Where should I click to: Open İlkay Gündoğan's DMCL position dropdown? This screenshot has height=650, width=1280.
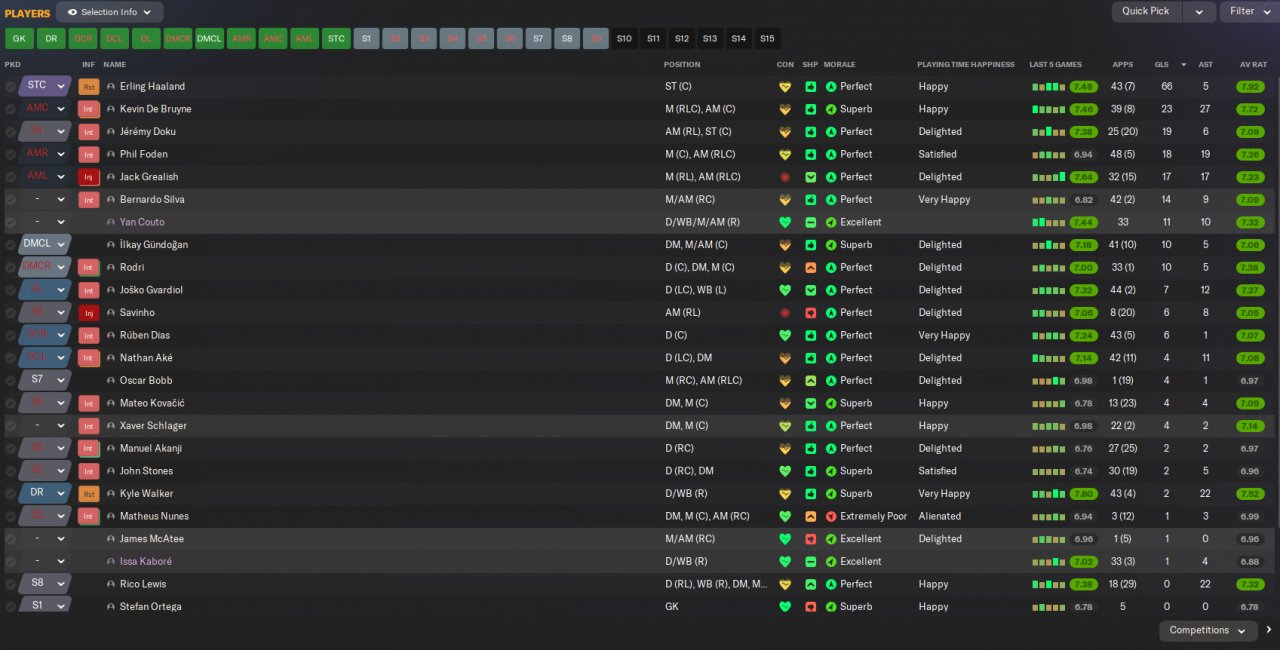45,244
